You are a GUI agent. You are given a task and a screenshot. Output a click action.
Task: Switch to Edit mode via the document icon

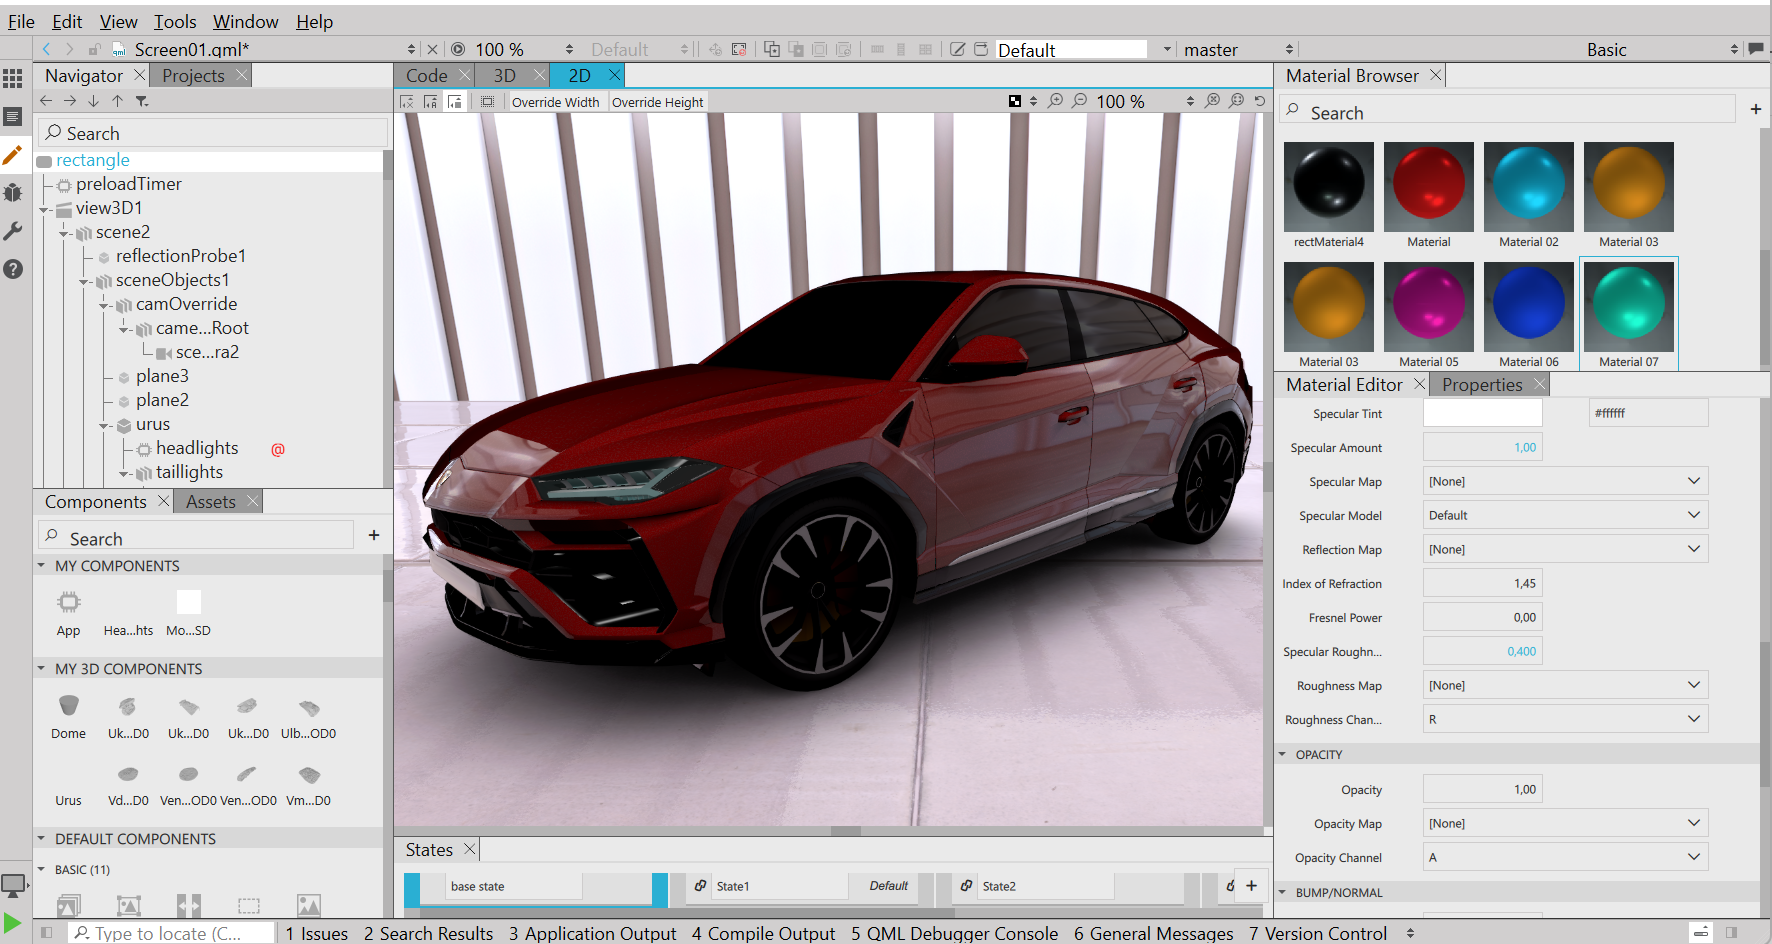pyautogui.click(x=13, y=117)
